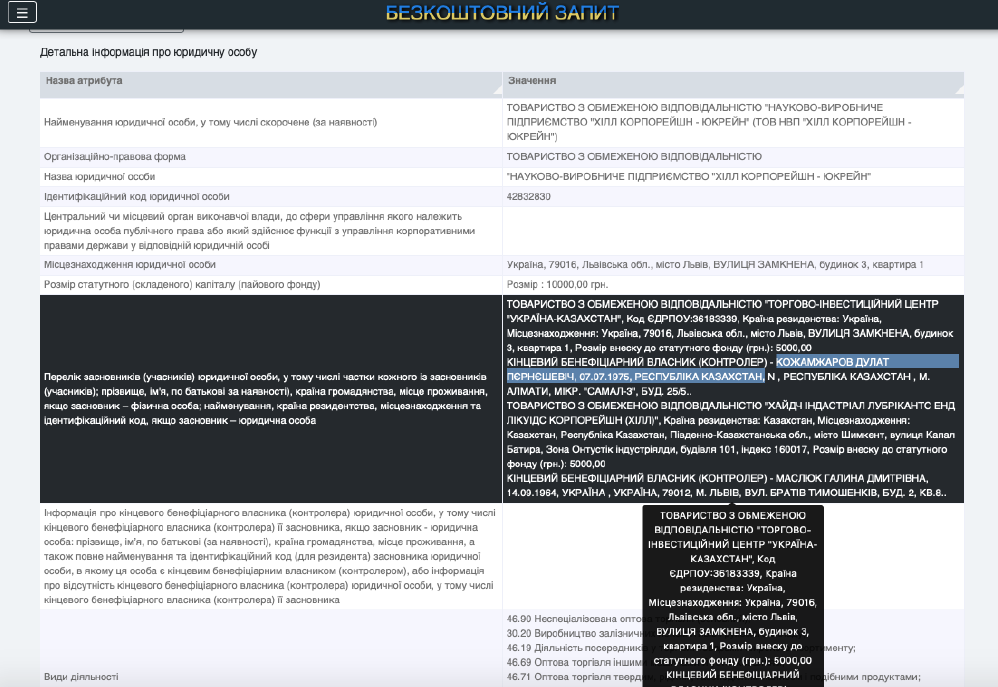This screenshot has height=687, width=998.
Task: Click the "Організаційно-правова форма" attribute row
Action: click(115, 157)
